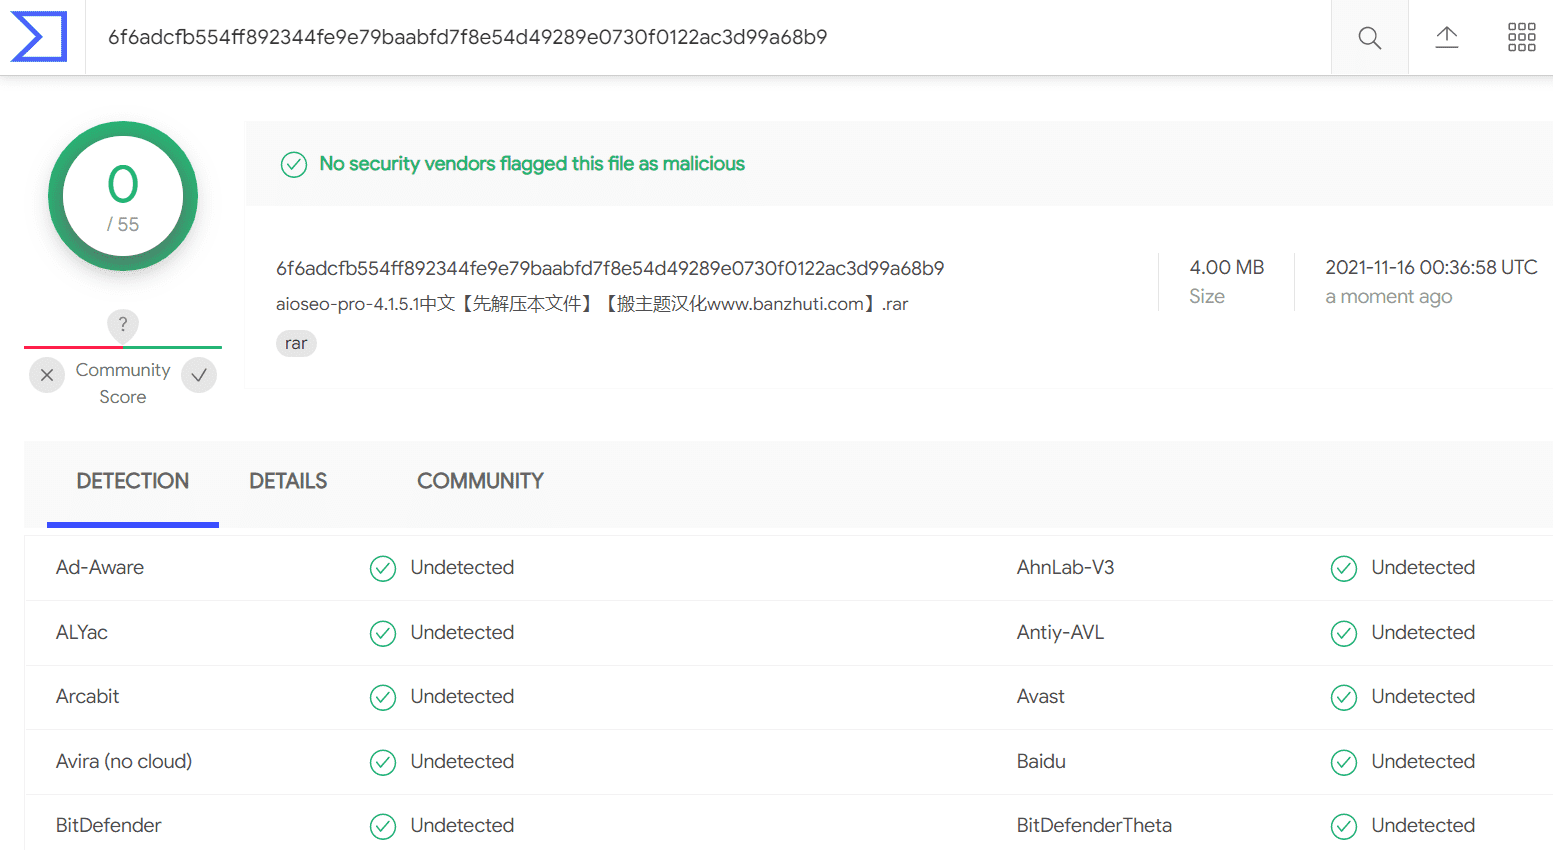Click Ad-Aware undetected check icon

(383, 568)
